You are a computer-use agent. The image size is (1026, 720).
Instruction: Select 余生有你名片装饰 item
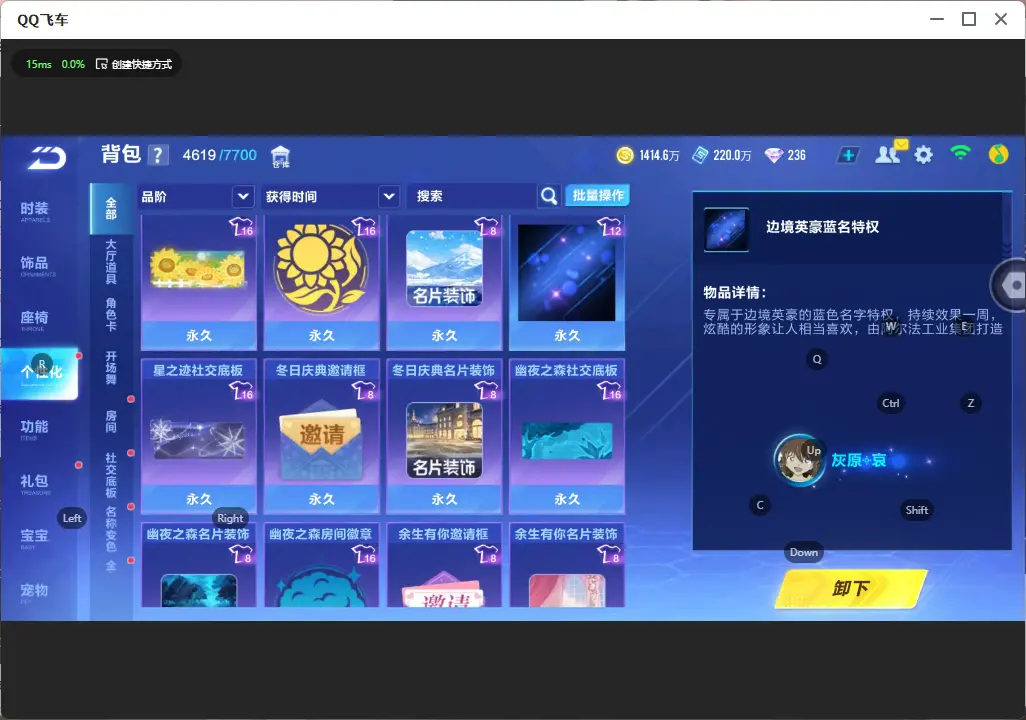tap(567, 565)
